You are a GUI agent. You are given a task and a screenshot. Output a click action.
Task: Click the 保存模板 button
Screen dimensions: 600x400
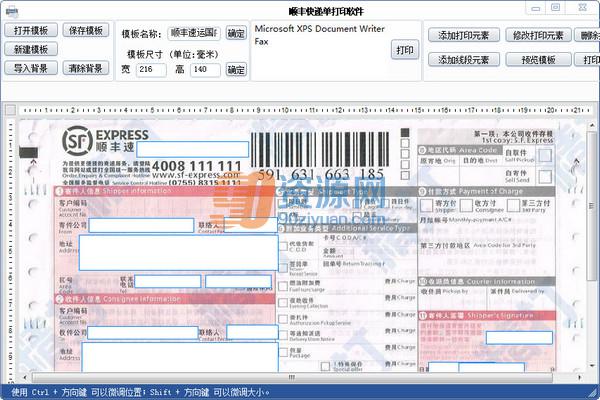tap(86, 30)
